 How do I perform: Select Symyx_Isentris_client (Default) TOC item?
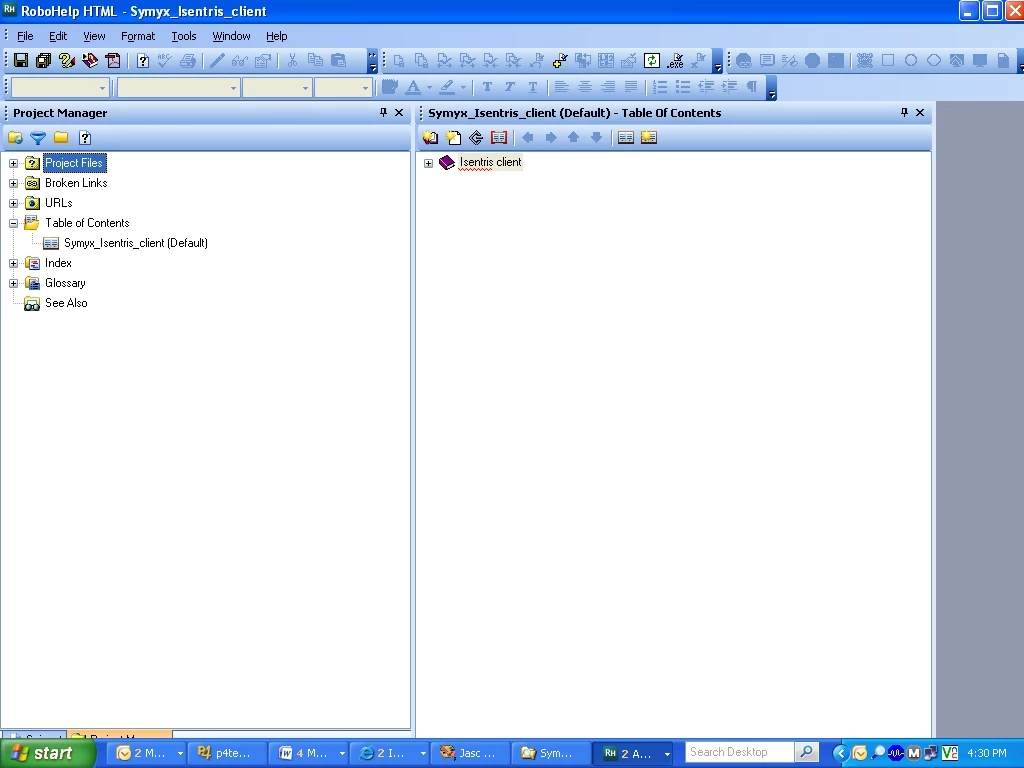(x=136, y=243)
